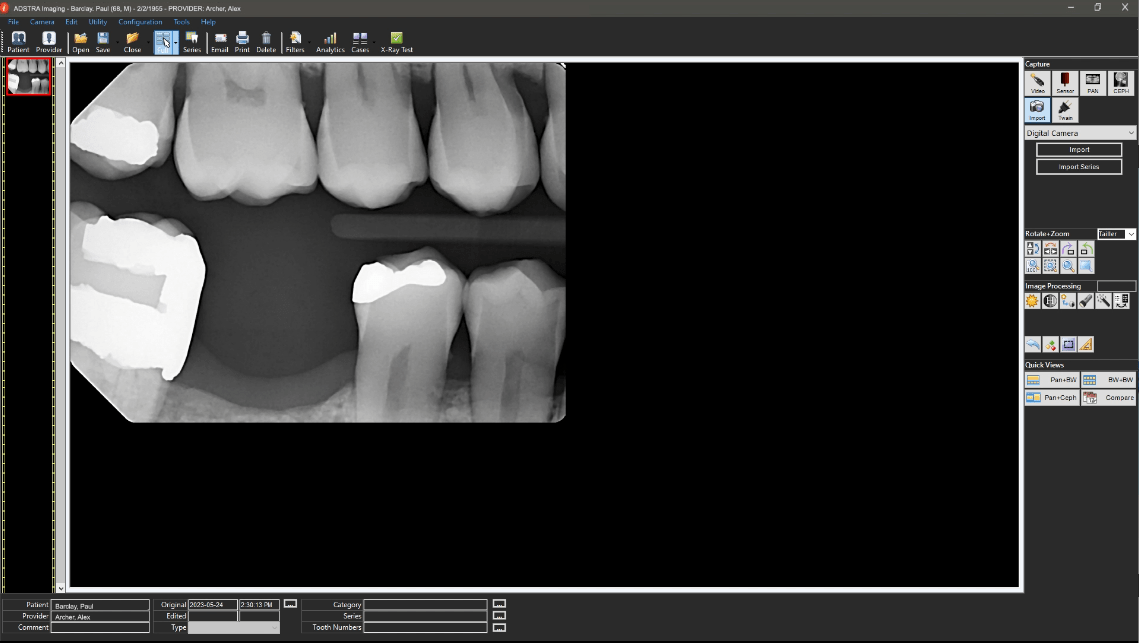Click the Close folder toolbar icon
Screen dimensions: 1139x643
131,42
